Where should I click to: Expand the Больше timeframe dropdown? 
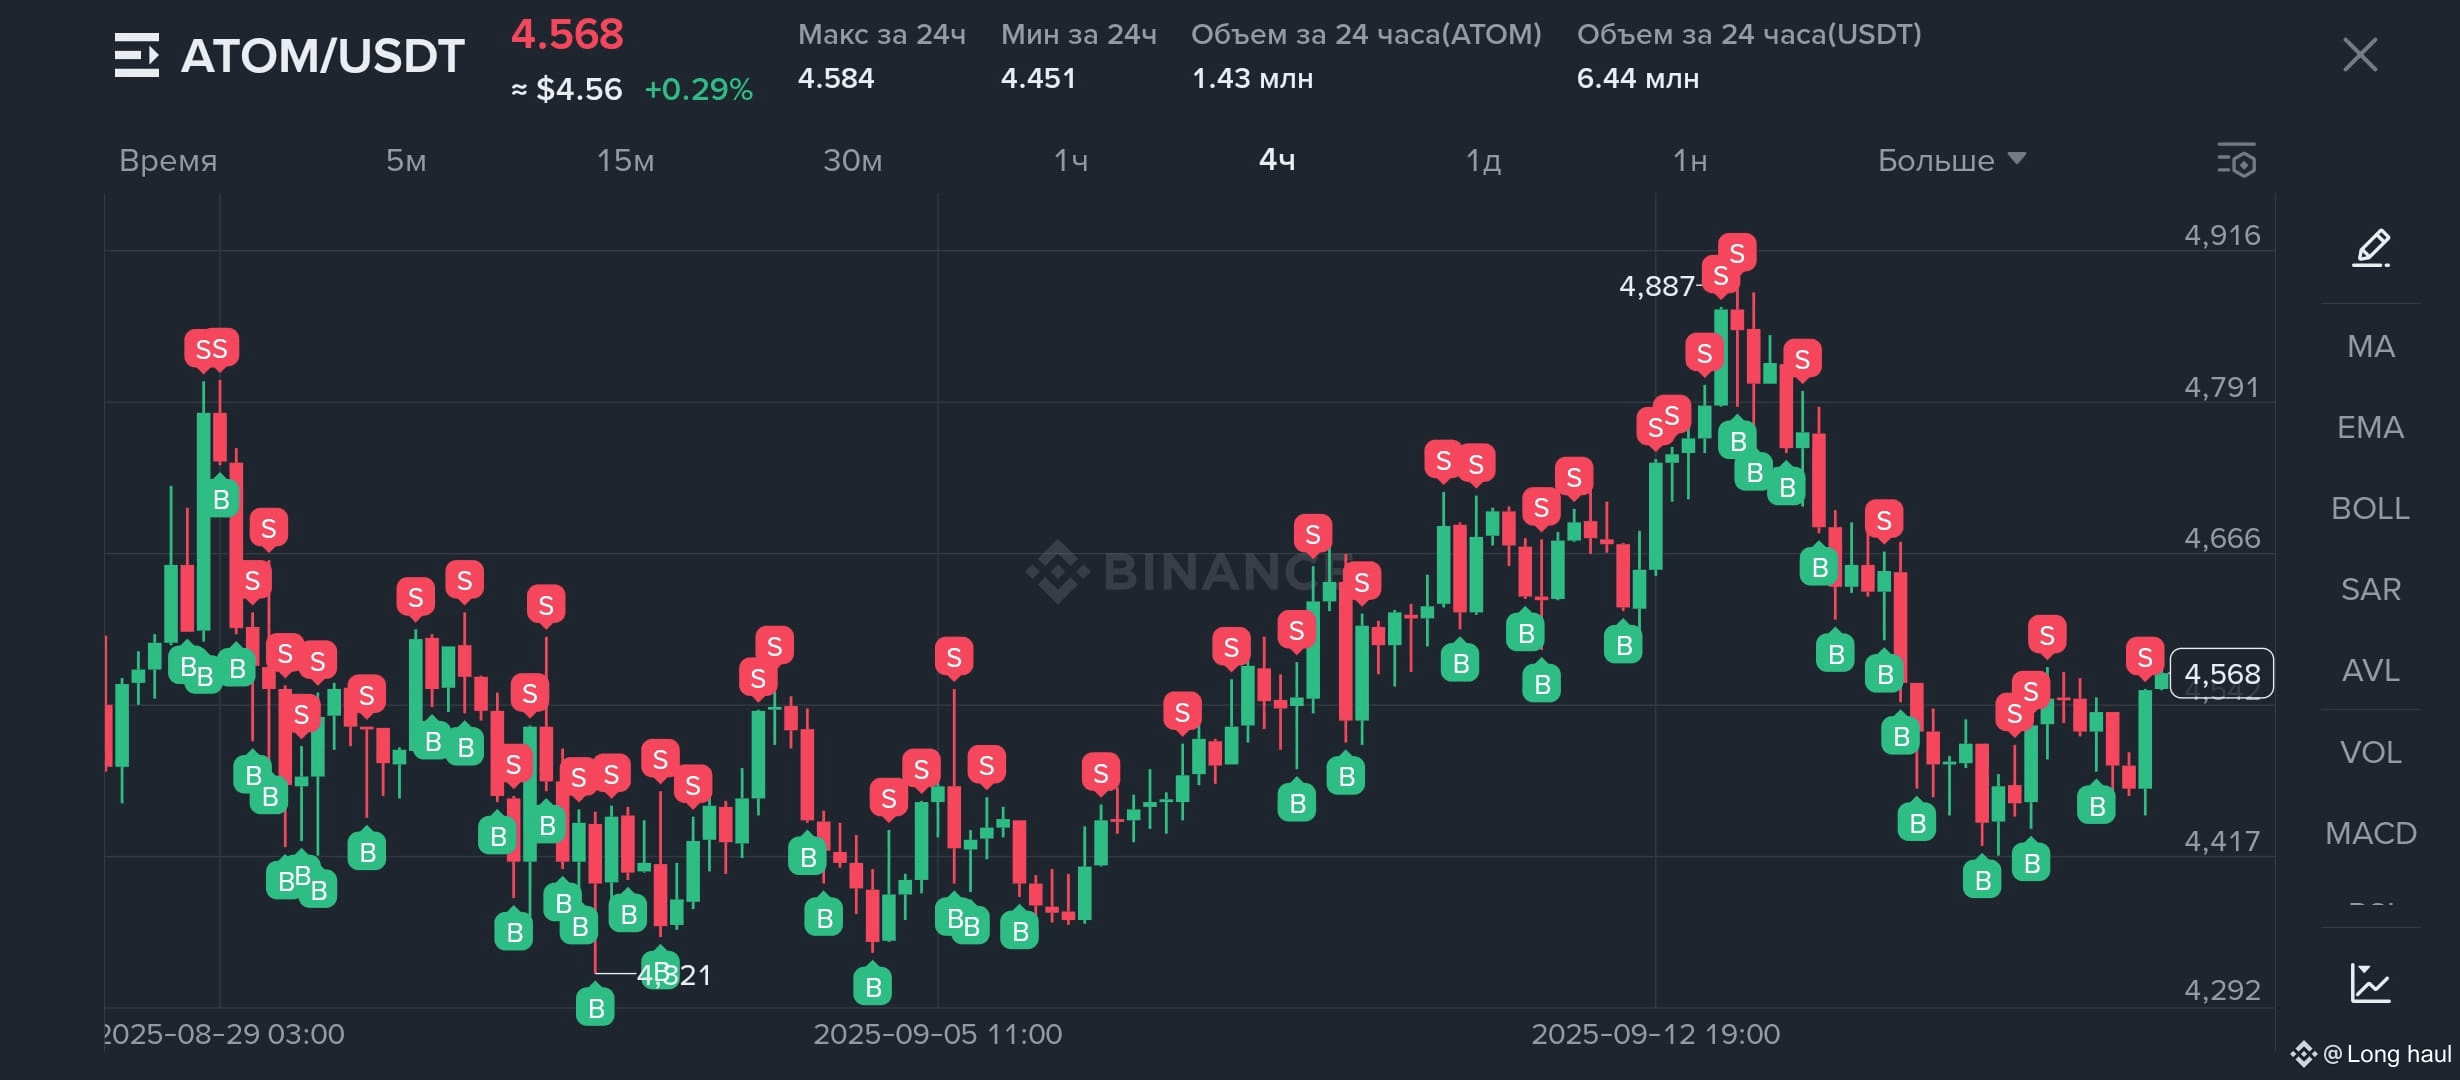[1951, 160]
